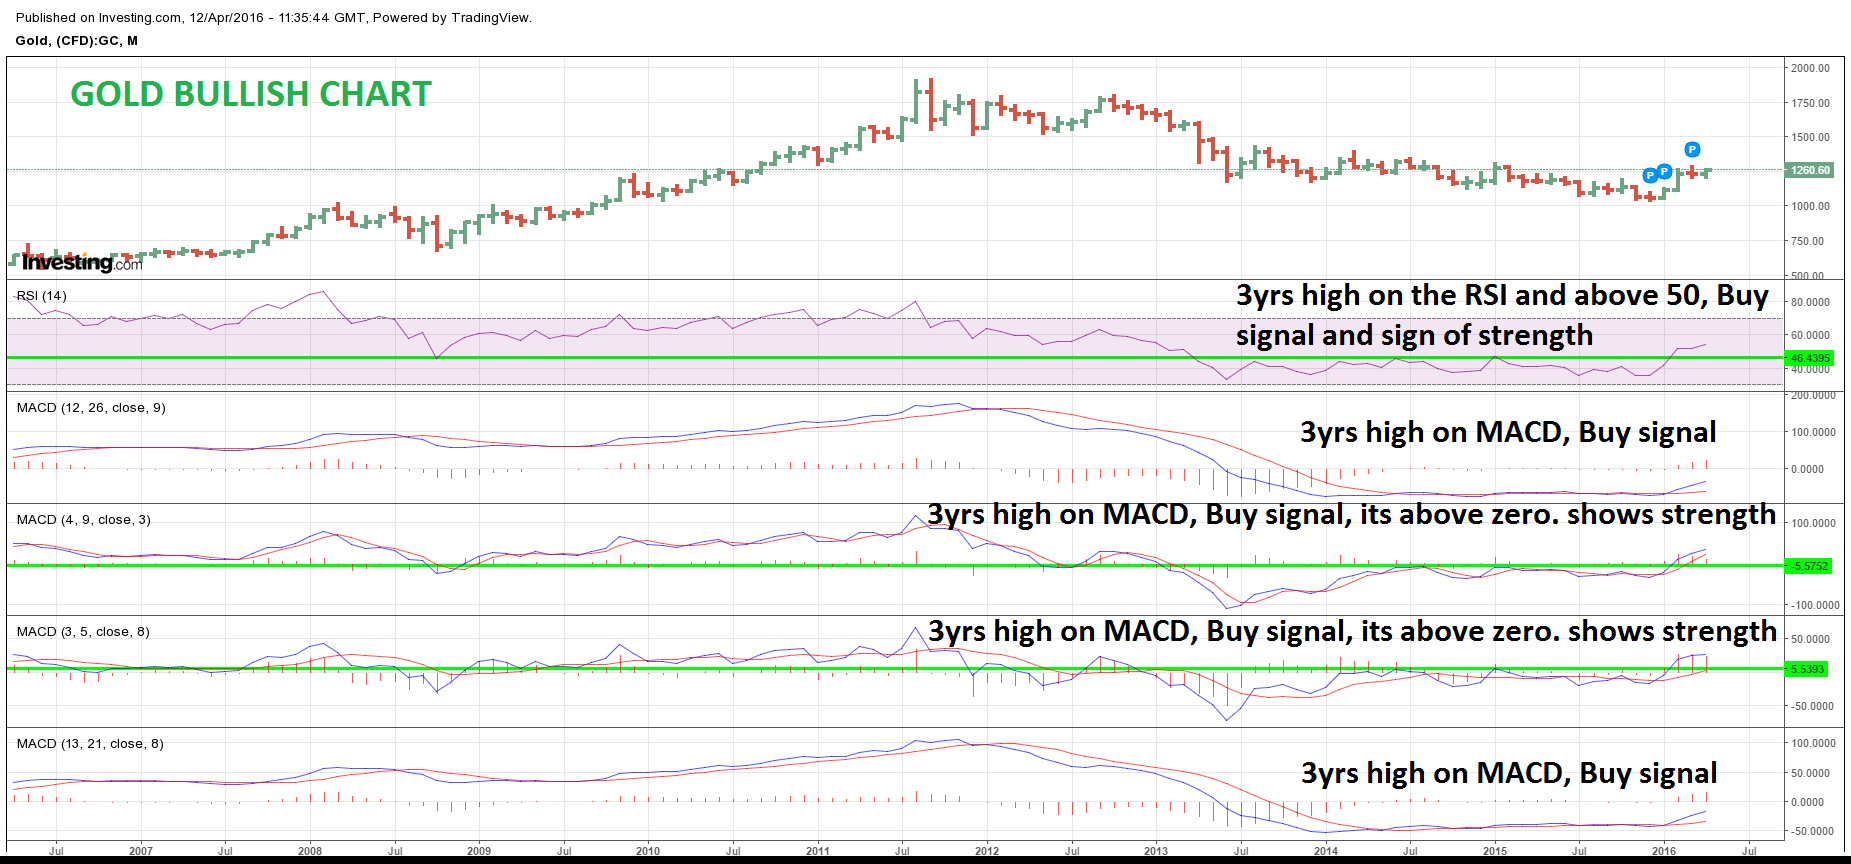Screen dimensions: 1851x864
Task: Click the 1500.00 price axis label
Action: pyautogui.click(x=1810, y=137)
